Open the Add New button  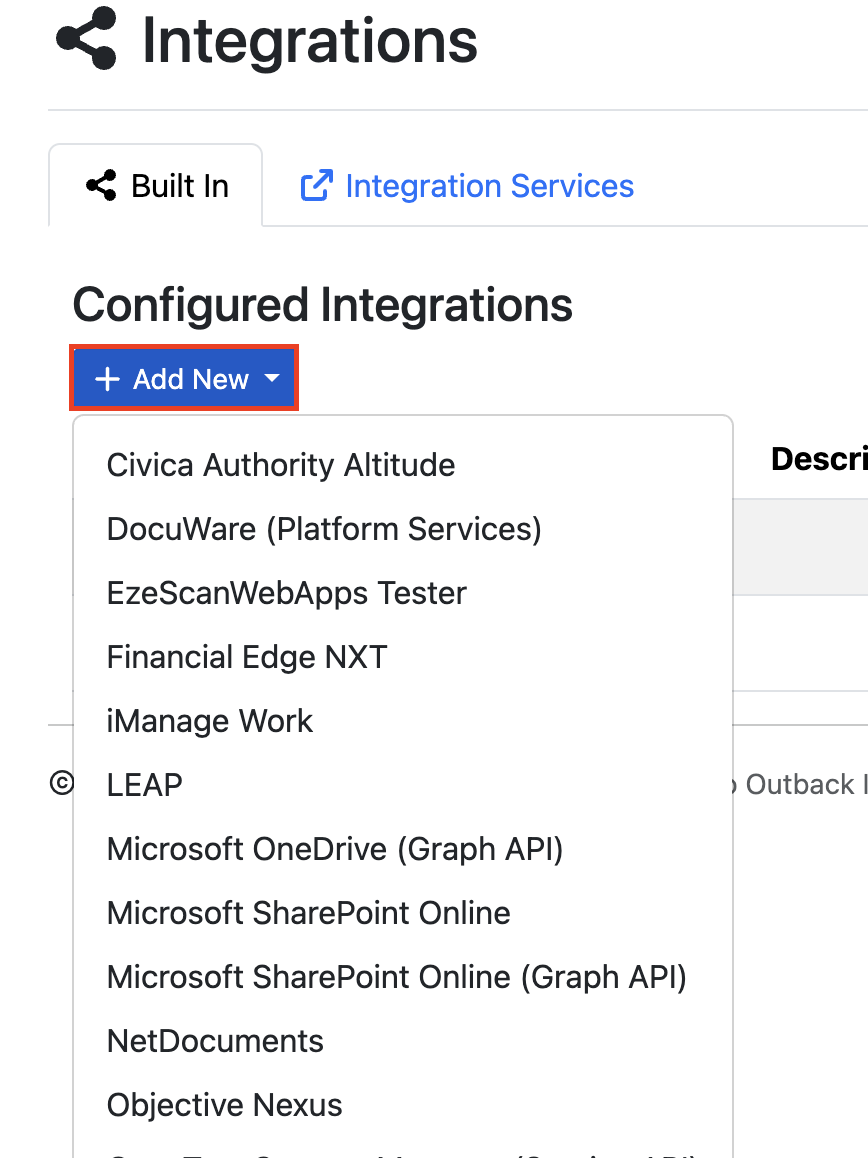tap(184, 378)
